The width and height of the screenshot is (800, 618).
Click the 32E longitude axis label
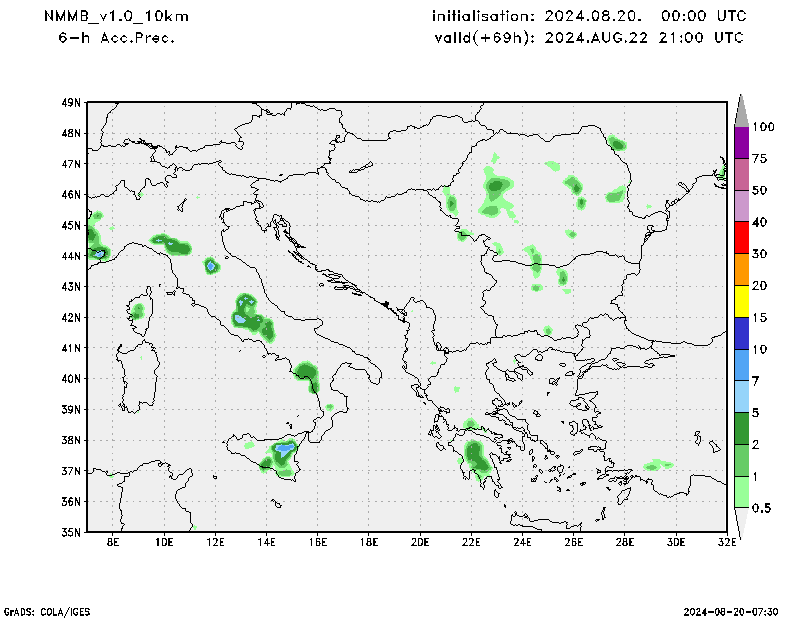[727, 542]
